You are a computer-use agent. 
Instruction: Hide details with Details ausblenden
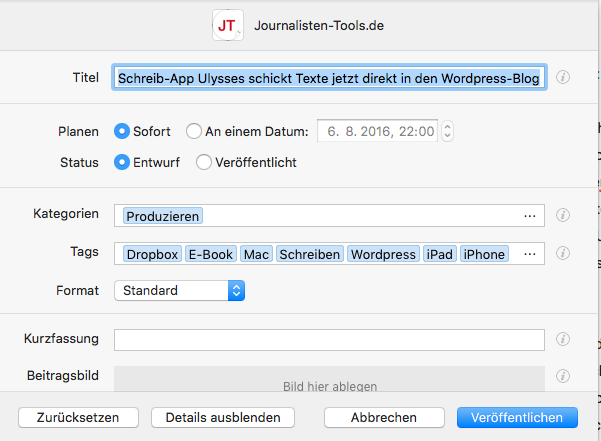223,417
